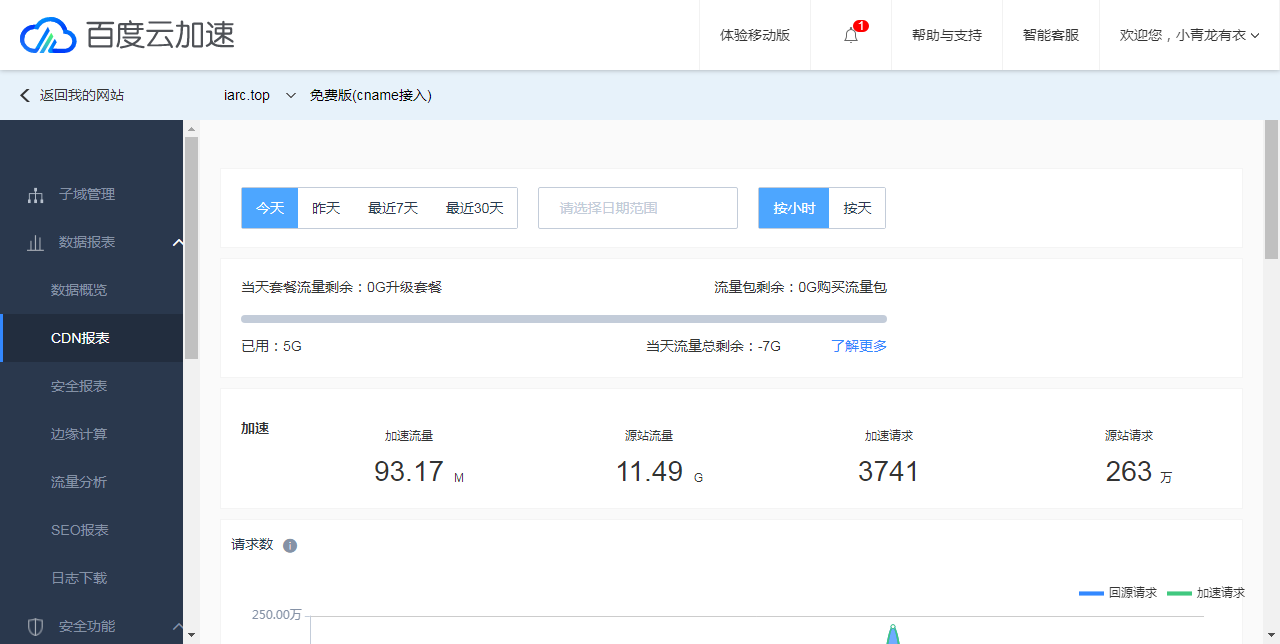Select the 昨天 time range
Screen dimensions: 1280x644
pos(326,208)
